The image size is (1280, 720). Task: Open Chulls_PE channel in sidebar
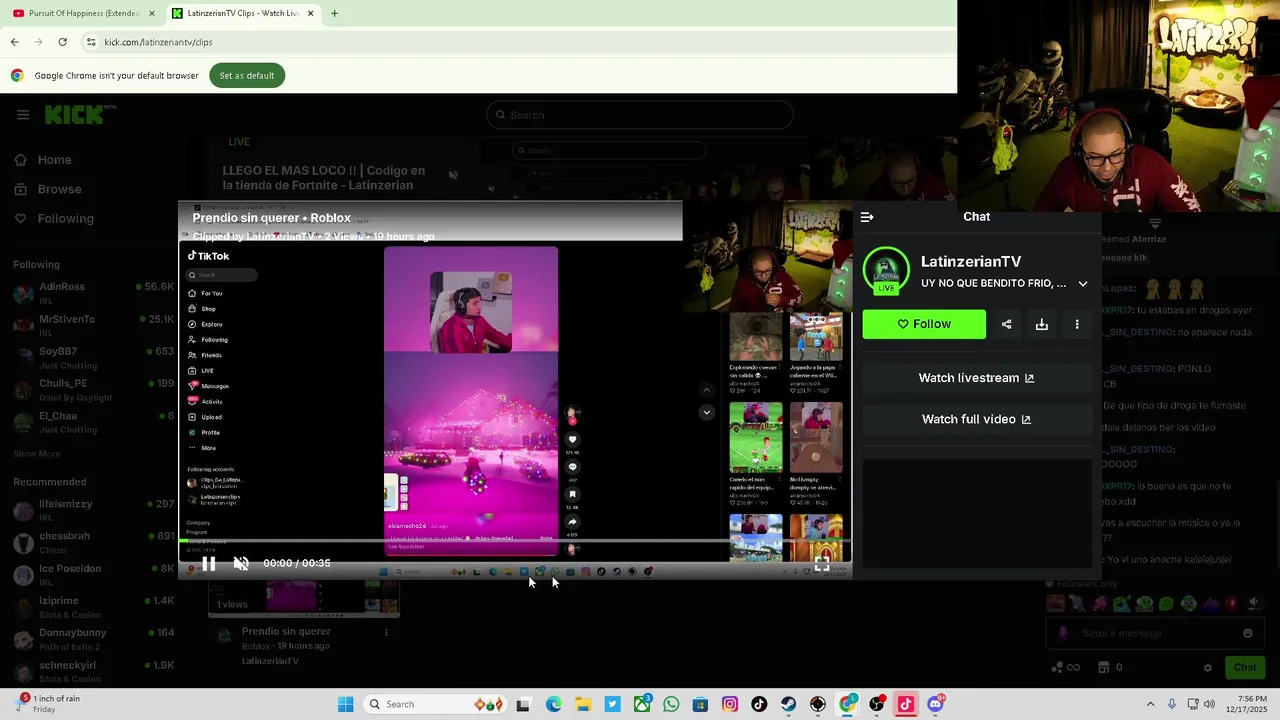[93, 389]
